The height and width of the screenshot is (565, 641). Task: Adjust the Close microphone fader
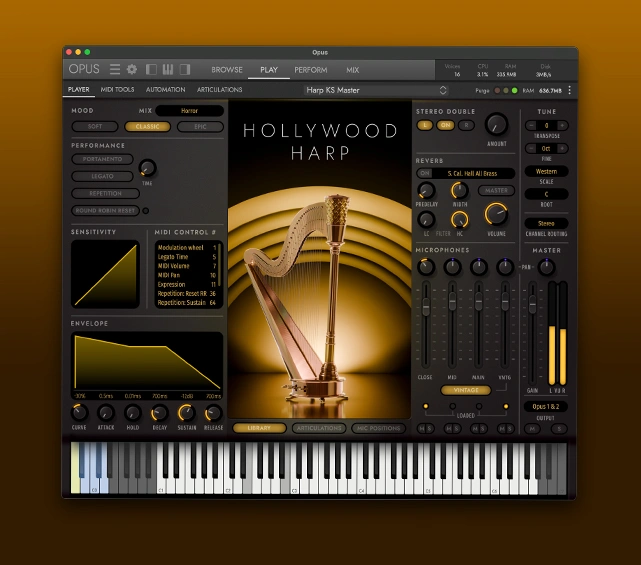pyautogui.click(x=426, y=307)
